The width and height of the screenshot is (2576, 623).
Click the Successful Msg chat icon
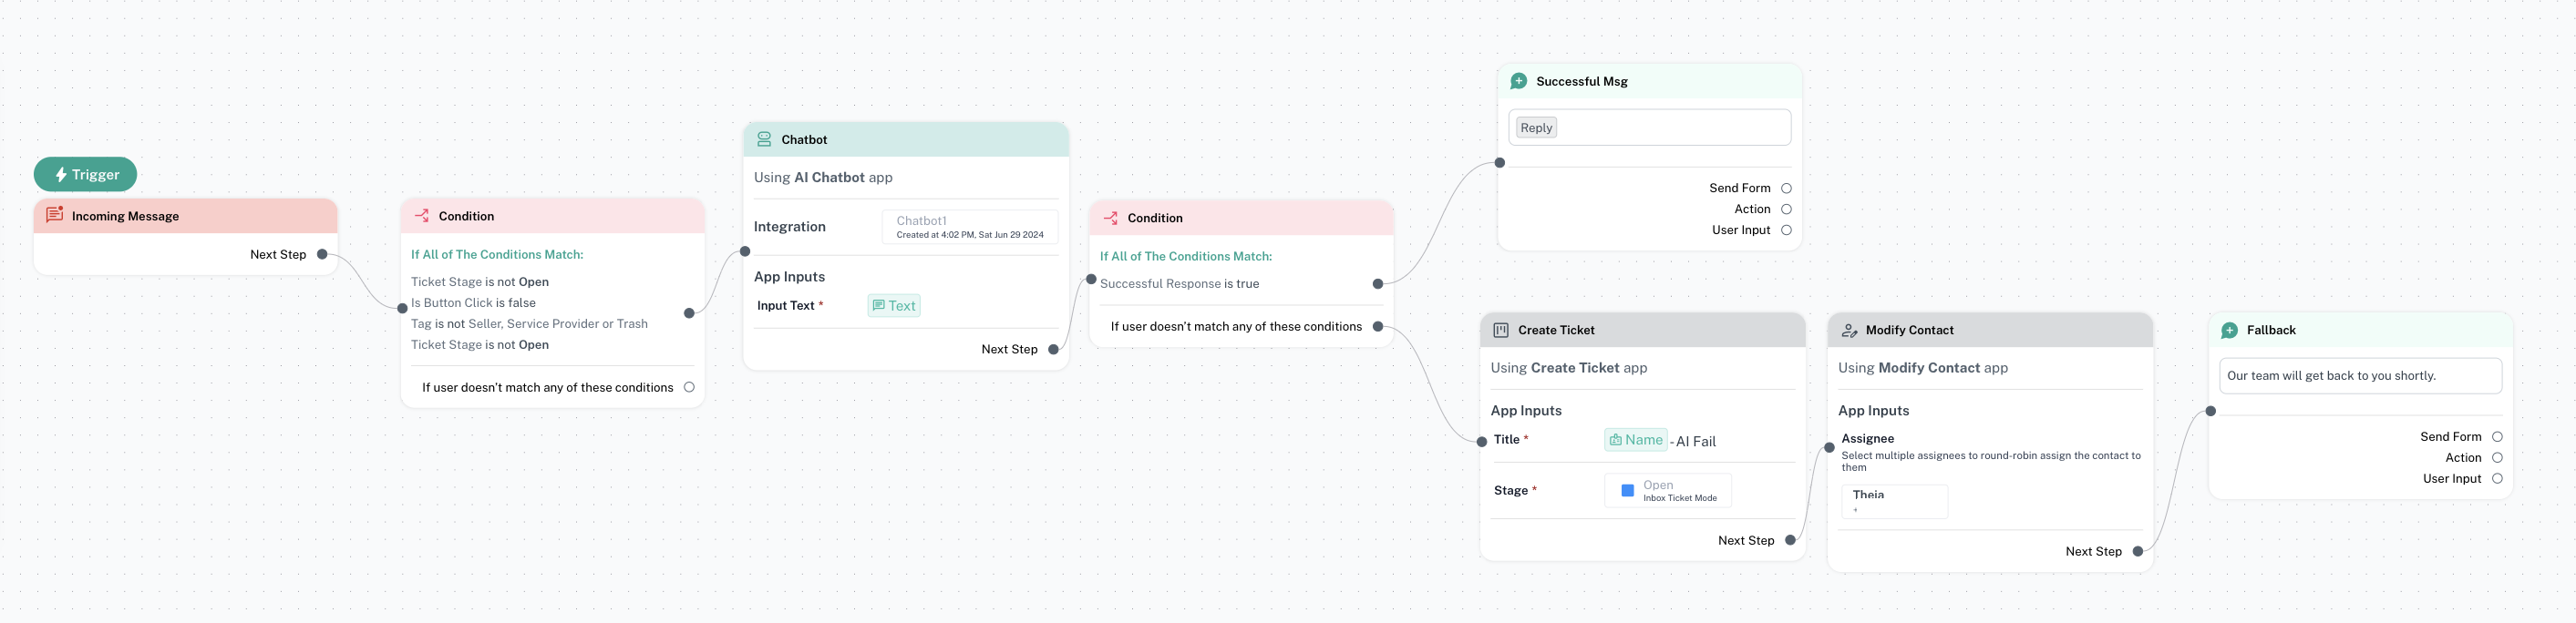coord(1518,81)
